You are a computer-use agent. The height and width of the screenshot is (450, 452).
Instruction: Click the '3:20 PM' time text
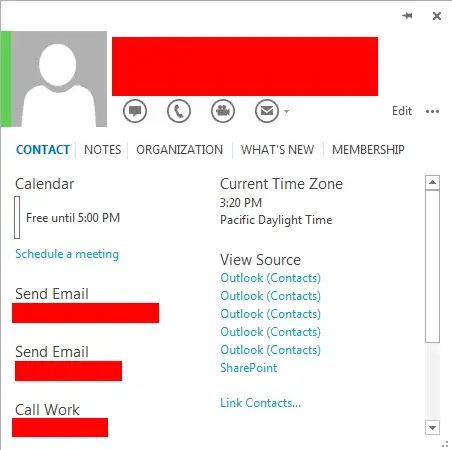pos(241,203)
